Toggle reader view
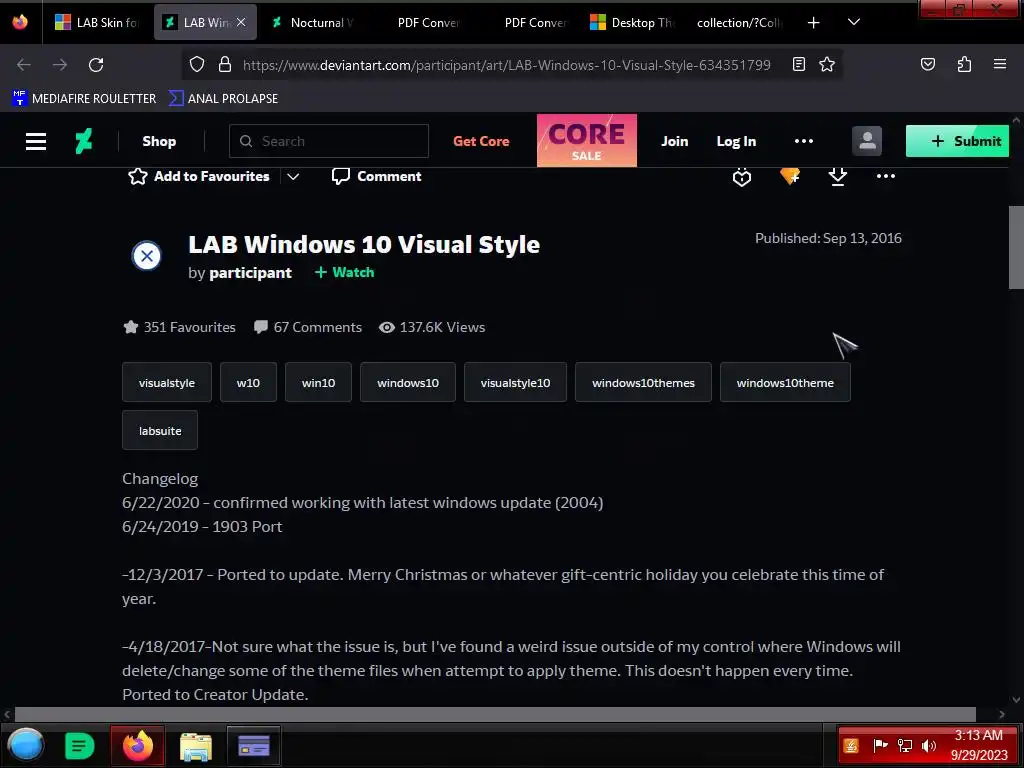Screen dimensions: 1024x768 coord(799,64)
